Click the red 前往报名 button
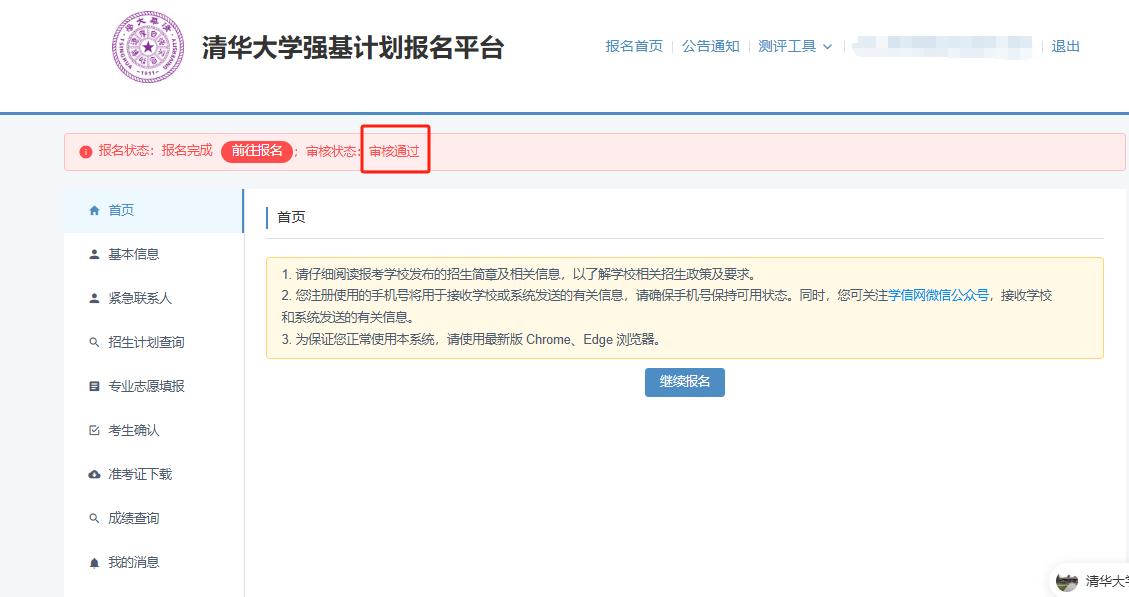 tap(257, 151)
